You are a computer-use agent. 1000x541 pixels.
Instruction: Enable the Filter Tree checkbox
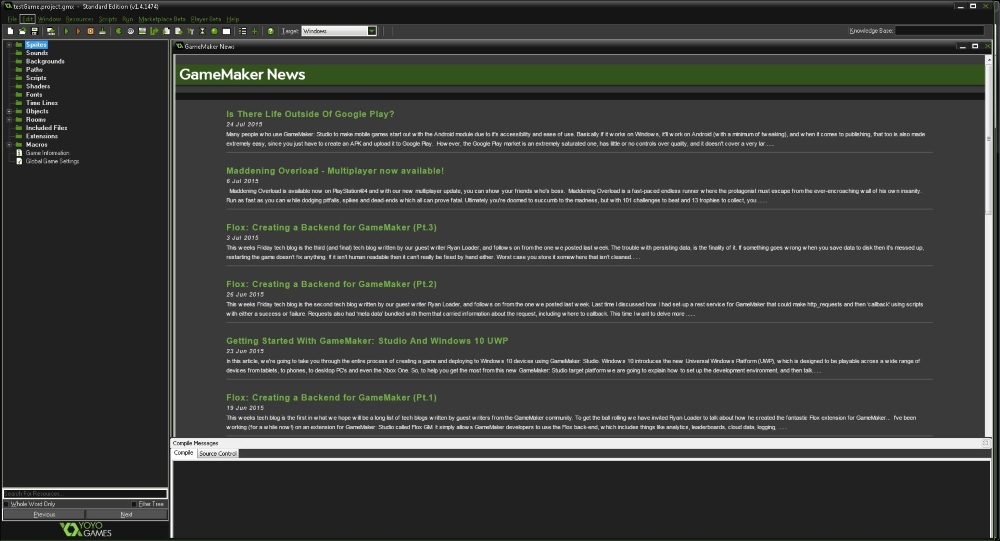135,504
